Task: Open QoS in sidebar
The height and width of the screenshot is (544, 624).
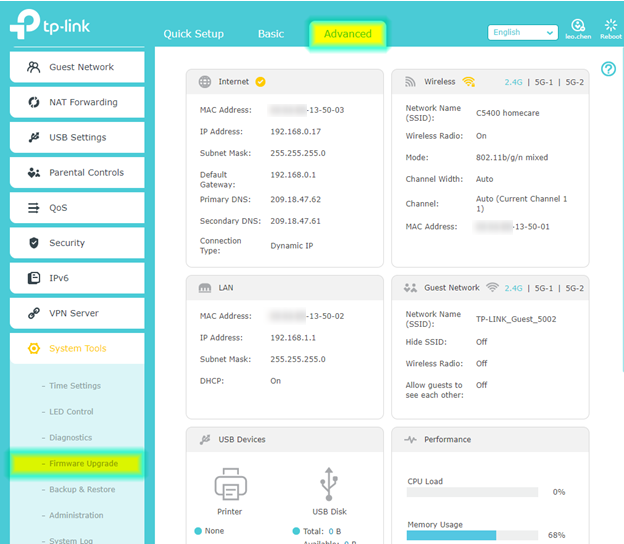Action: [77, 208]
